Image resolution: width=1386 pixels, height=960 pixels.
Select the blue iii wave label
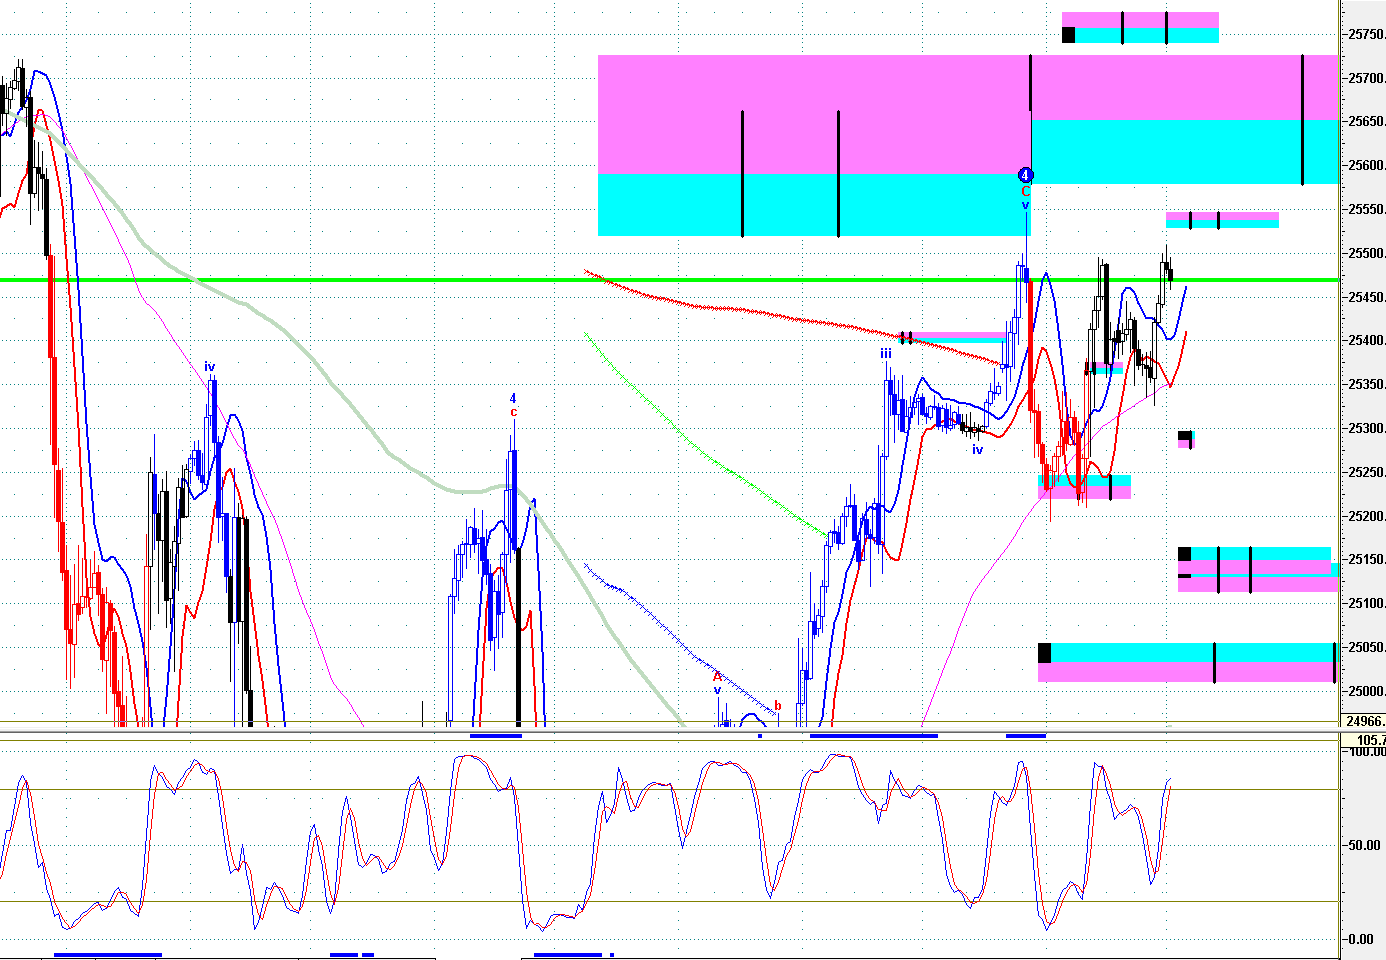click(x=886, y=354)
